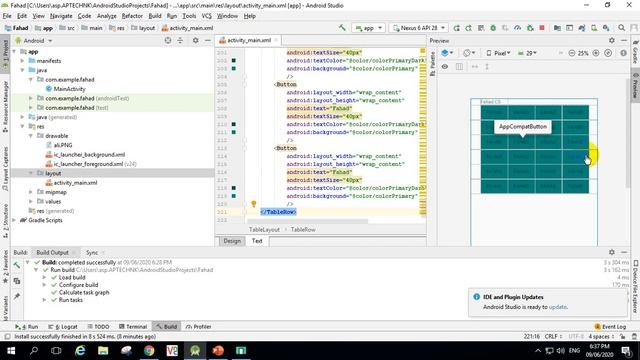Click the yellow lightbulb intention icon

coord(253,204)
